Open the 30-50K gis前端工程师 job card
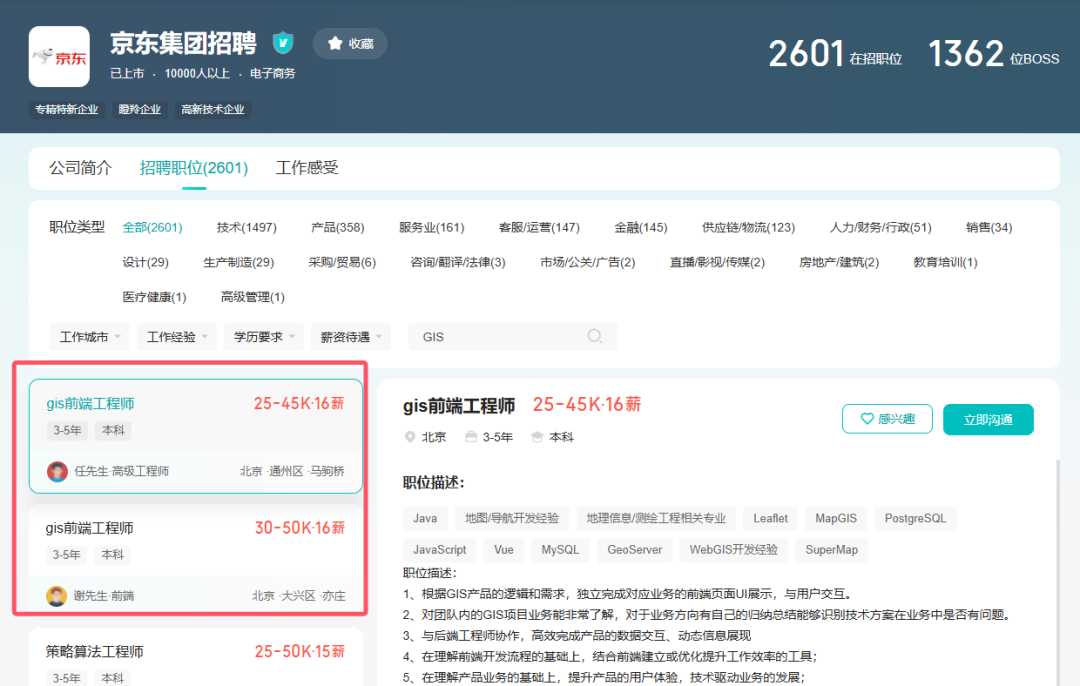 196,559
